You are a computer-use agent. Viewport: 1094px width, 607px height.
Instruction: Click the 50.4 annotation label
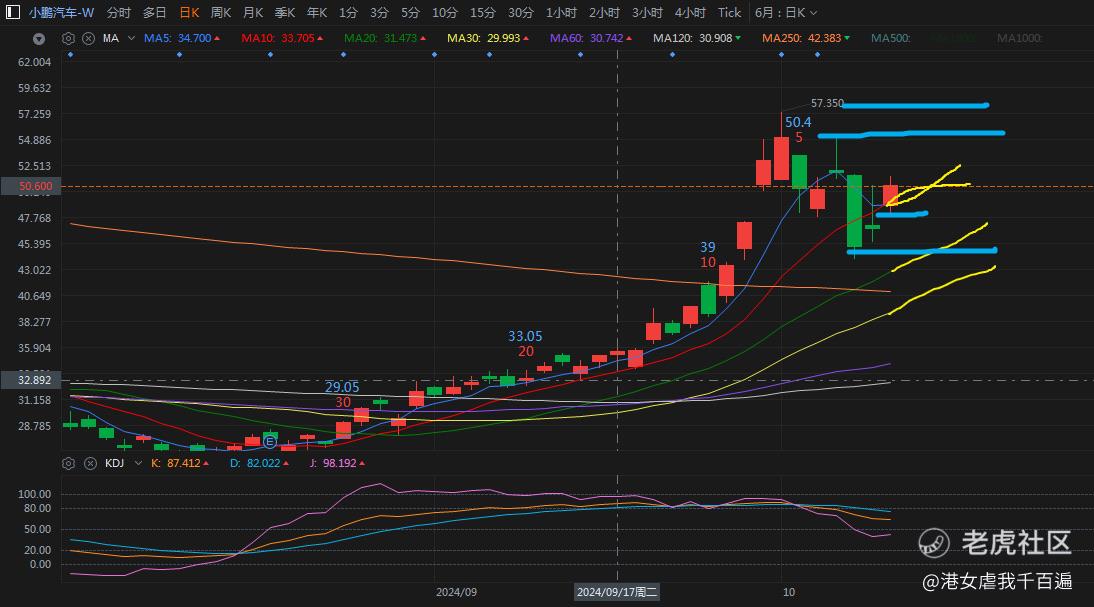(x=798, y=122)
